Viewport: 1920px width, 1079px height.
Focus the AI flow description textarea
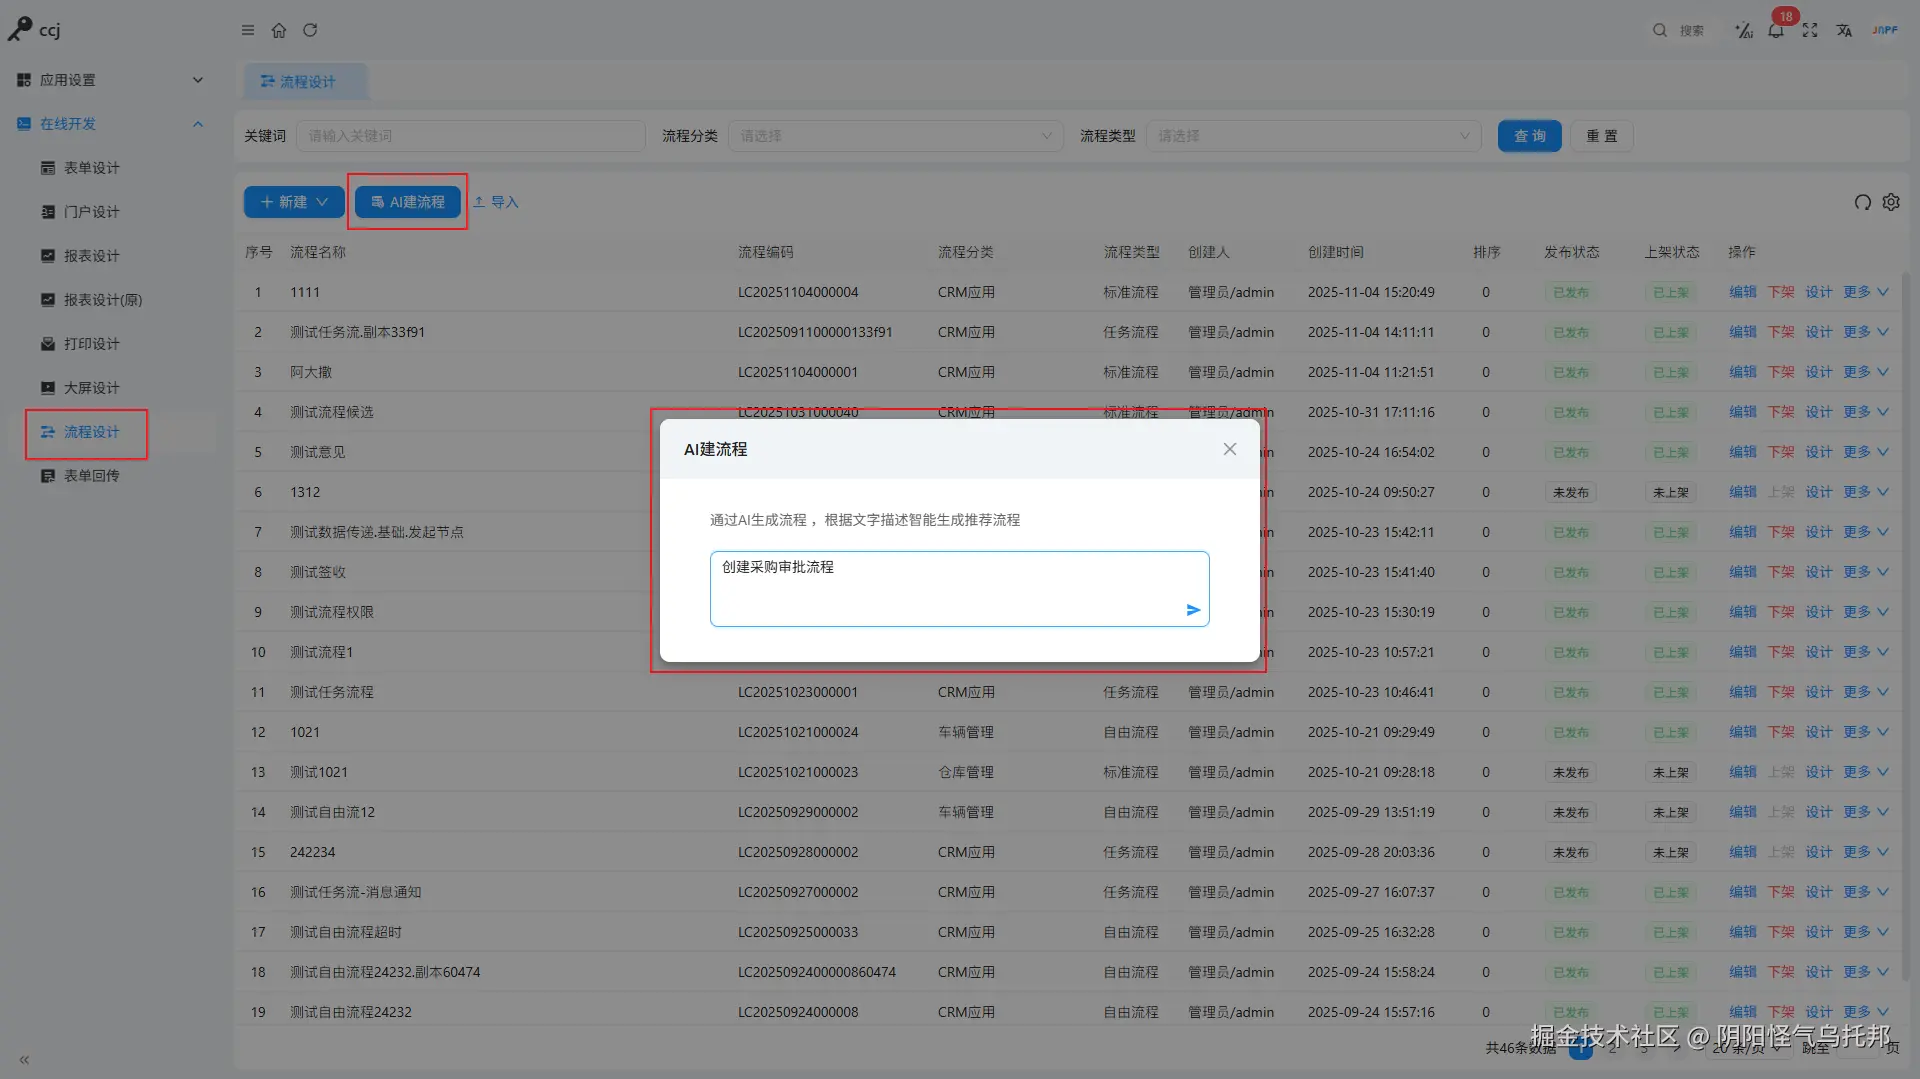(960, 589)
